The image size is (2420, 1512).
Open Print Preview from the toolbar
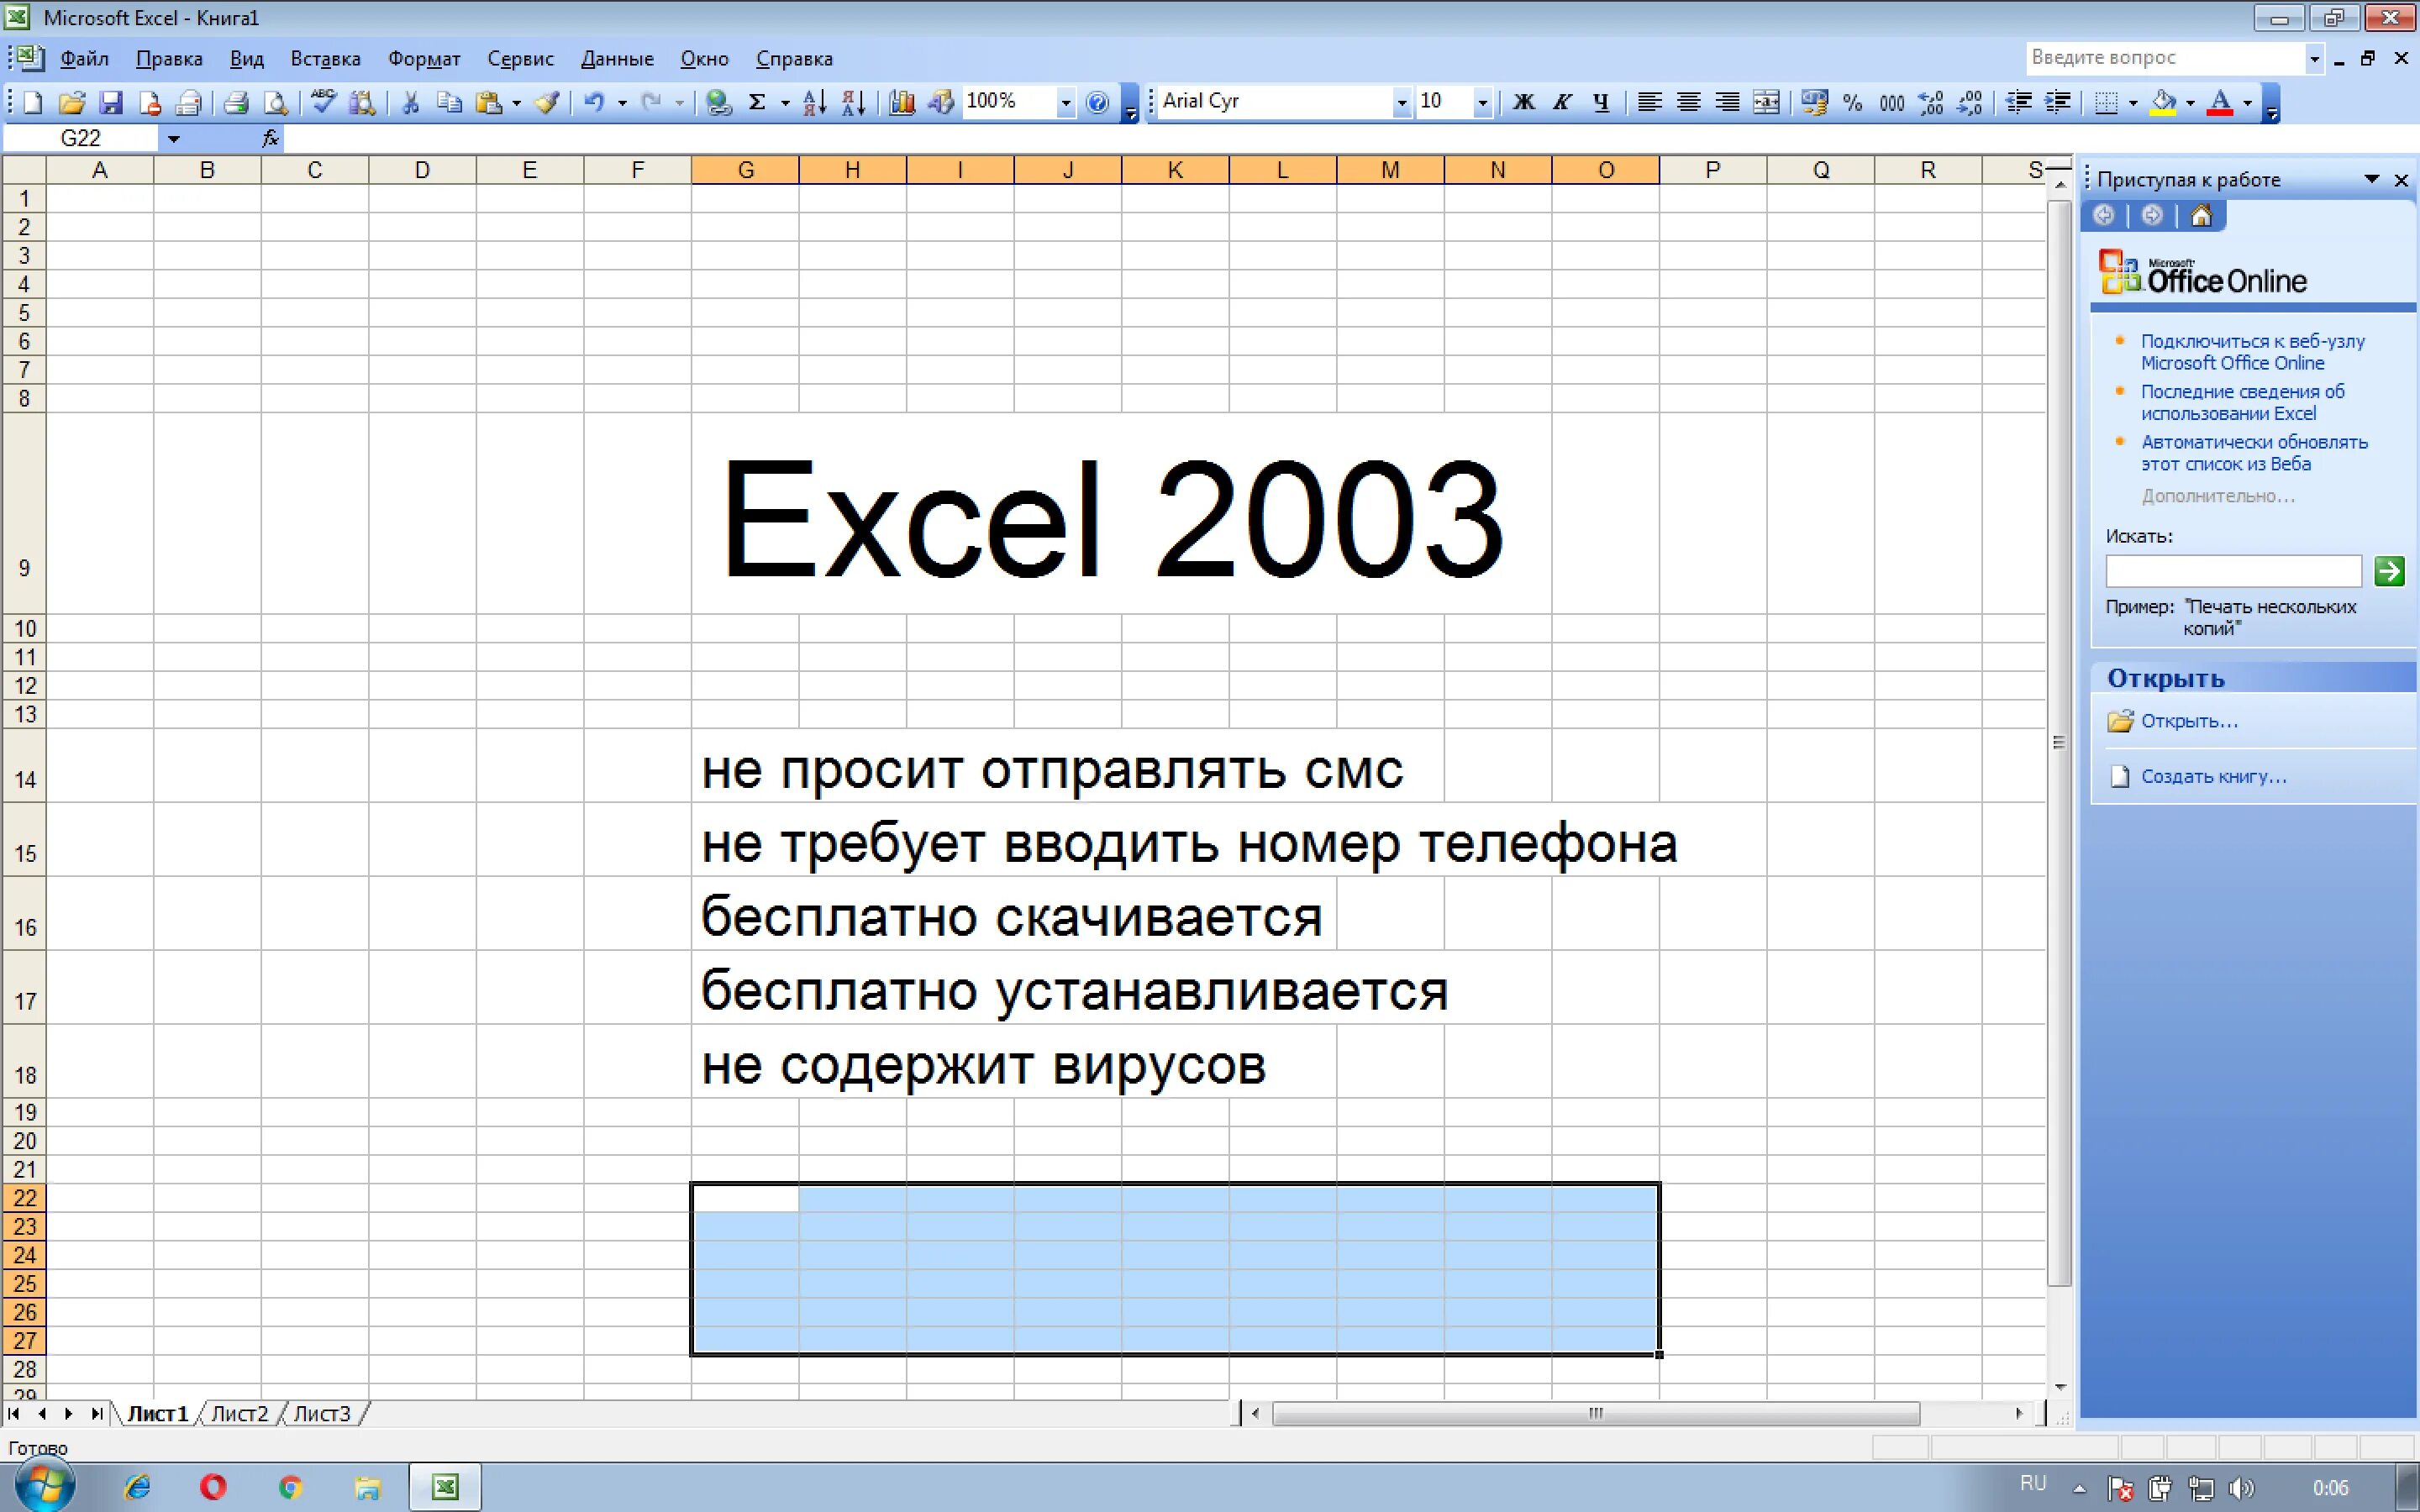pos(275,102)
